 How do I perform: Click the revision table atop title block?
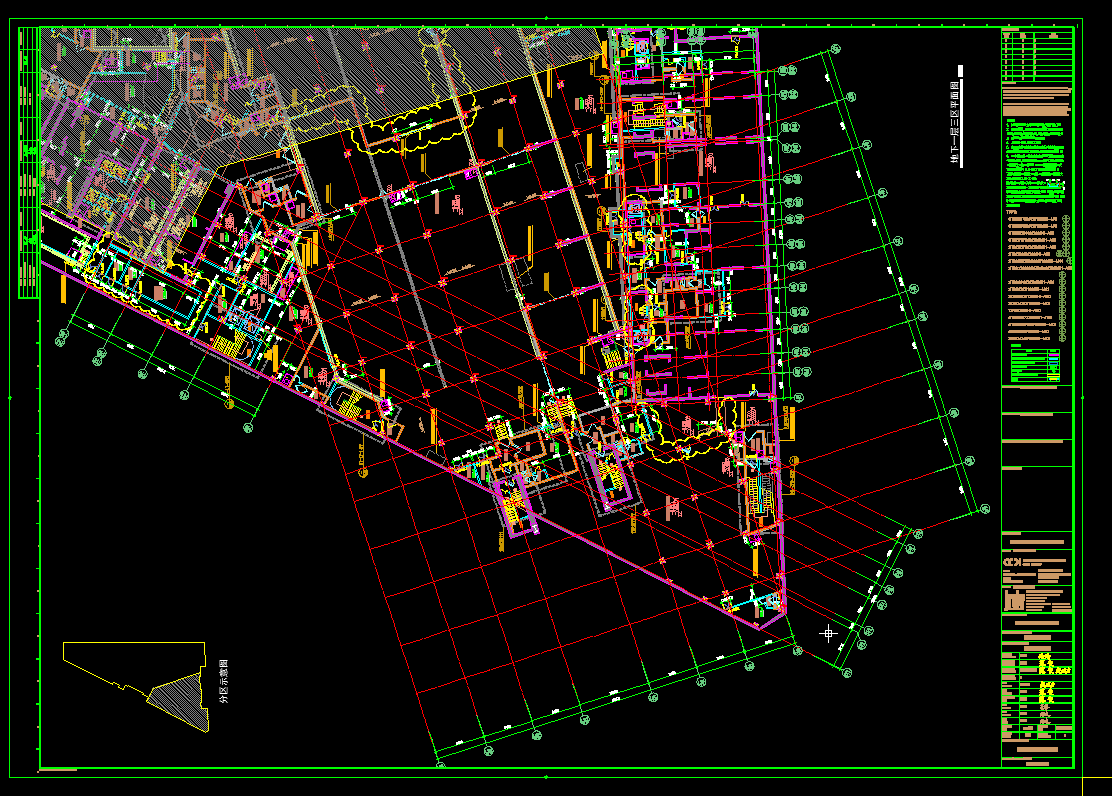tap(1037, 54)
